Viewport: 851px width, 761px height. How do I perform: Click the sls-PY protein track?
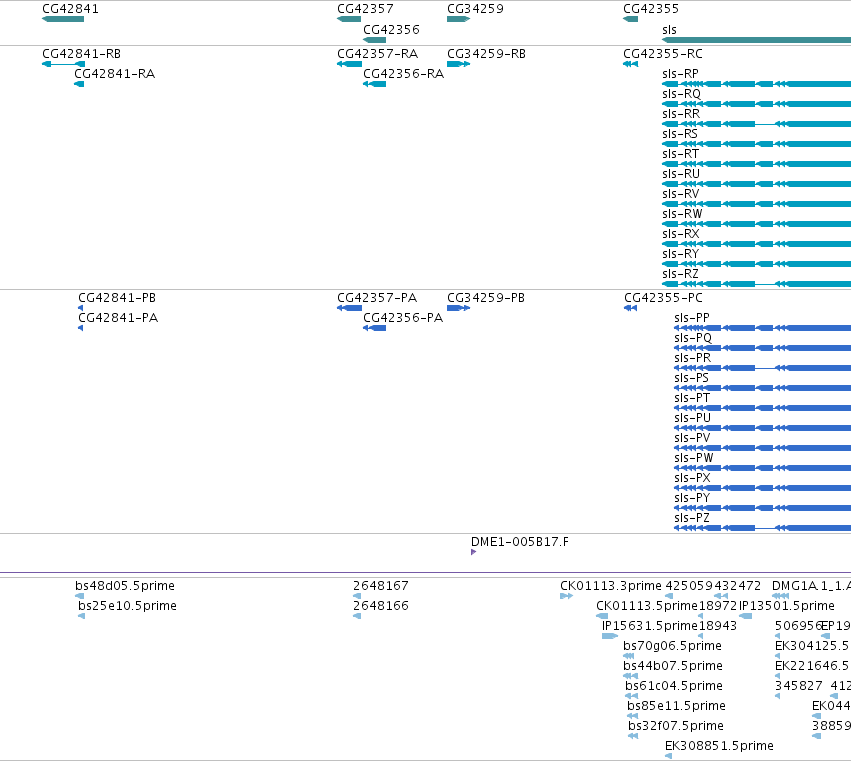pyautogui.click(x=763, y=509)
